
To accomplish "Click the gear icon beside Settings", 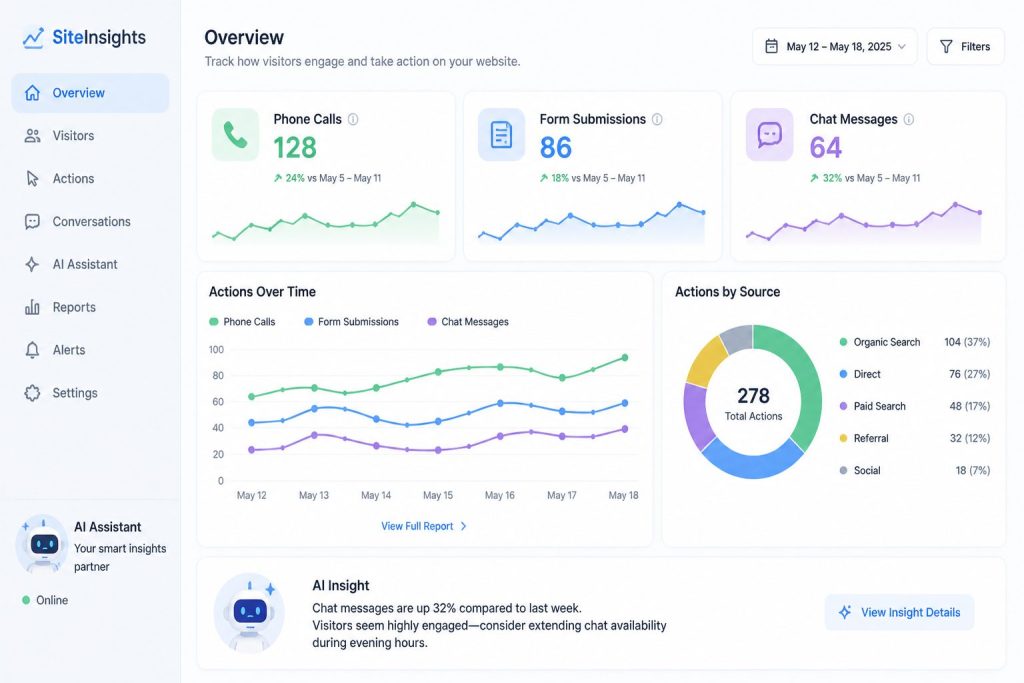I will [32, 392].
